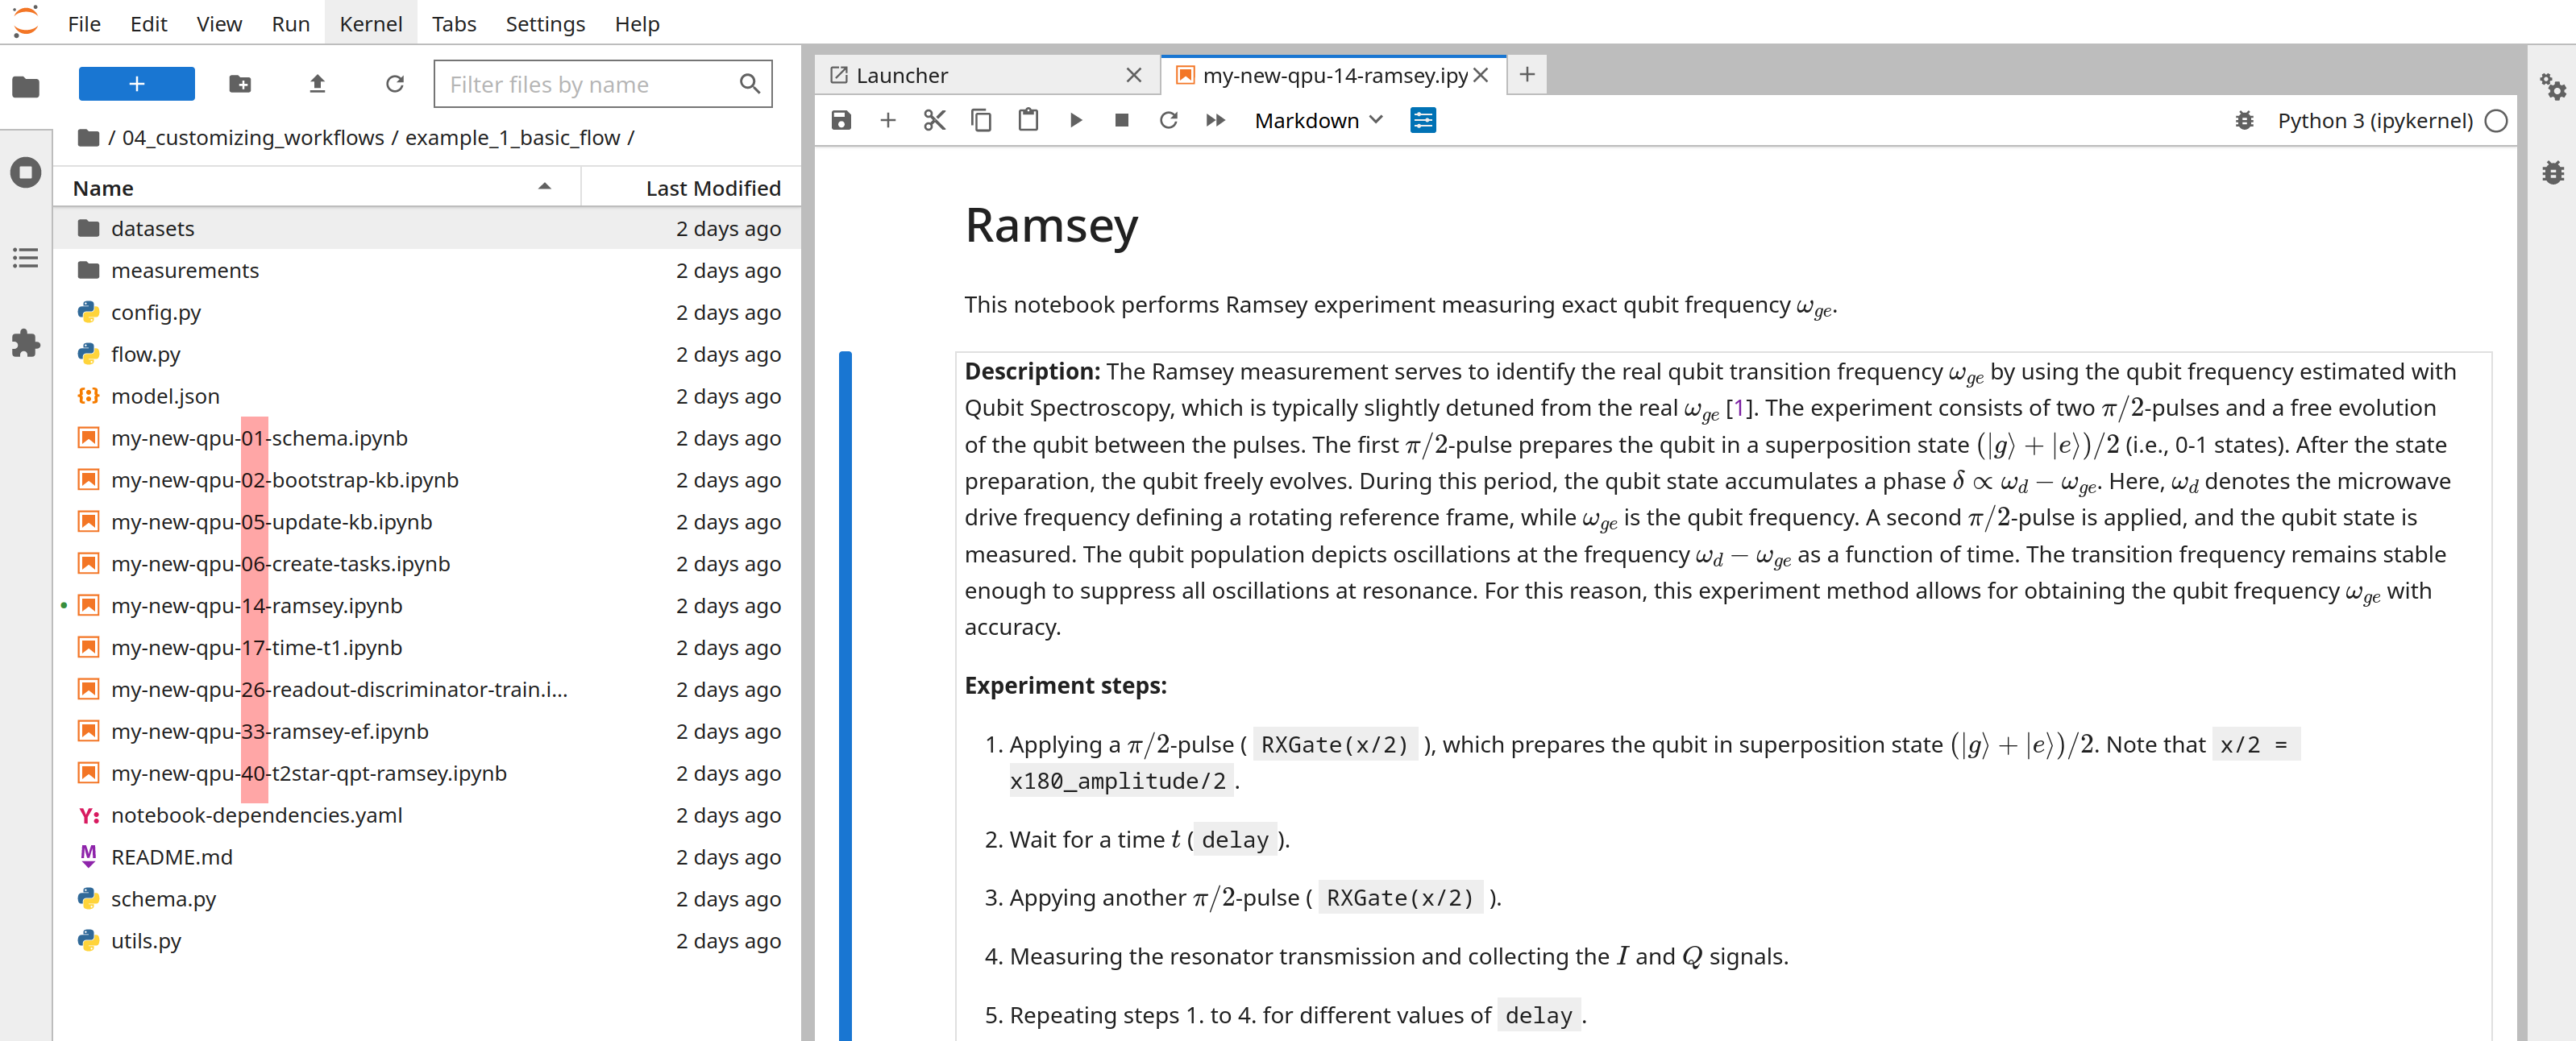The width and height of the screenshot is (2576, 1041).
Task: Restart kernel and run all cells
Action: tap(1215, 120)
